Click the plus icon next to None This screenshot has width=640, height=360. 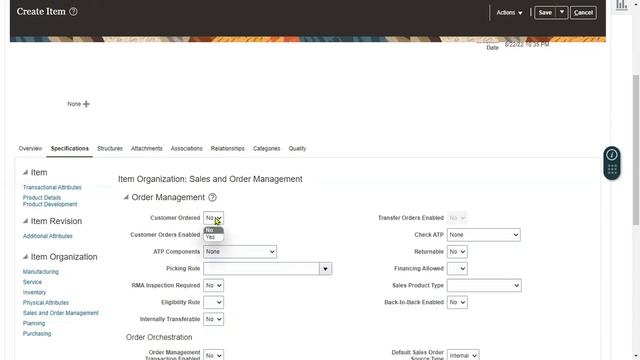coord(86,104)
